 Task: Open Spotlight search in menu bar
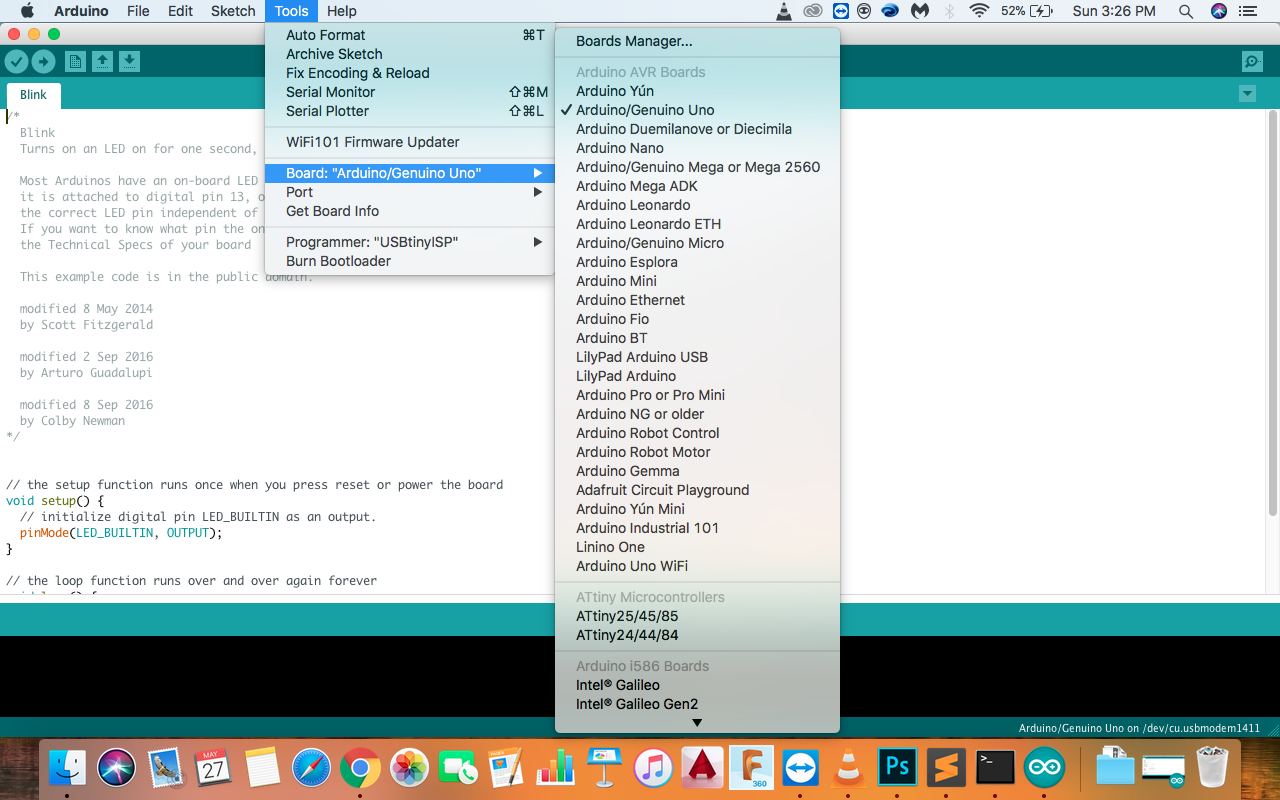point(1186,11)
